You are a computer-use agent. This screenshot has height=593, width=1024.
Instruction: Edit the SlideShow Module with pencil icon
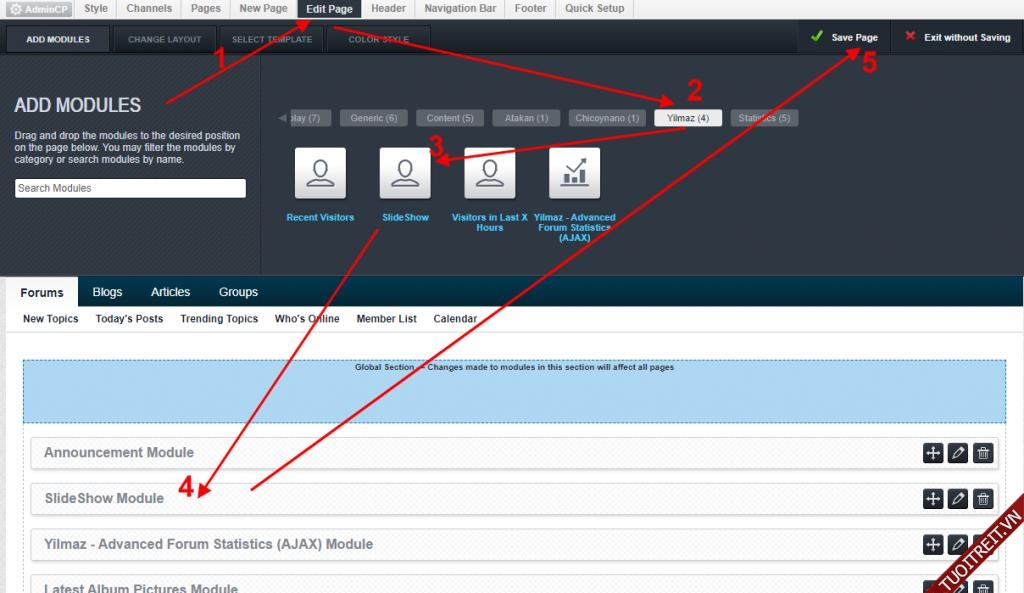click(x=958, y=499)
